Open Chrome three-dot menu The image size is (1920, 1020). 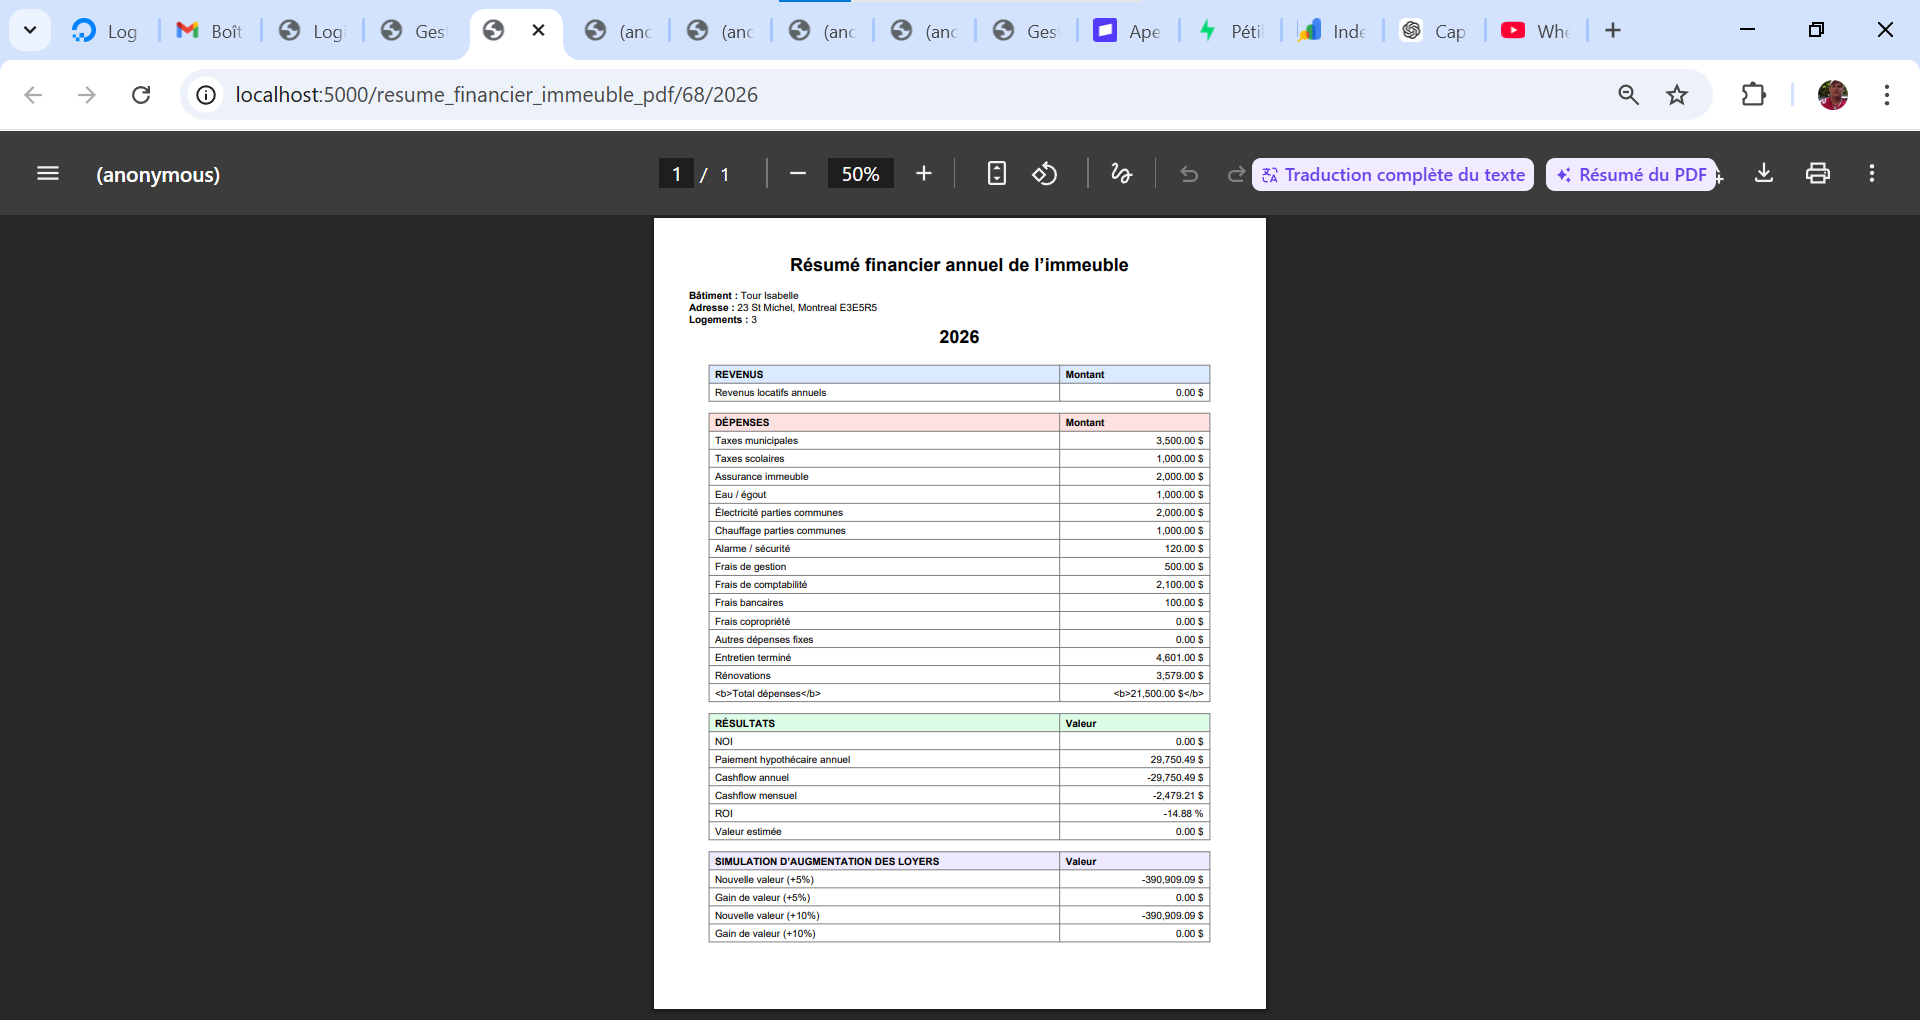point(1887,95)
